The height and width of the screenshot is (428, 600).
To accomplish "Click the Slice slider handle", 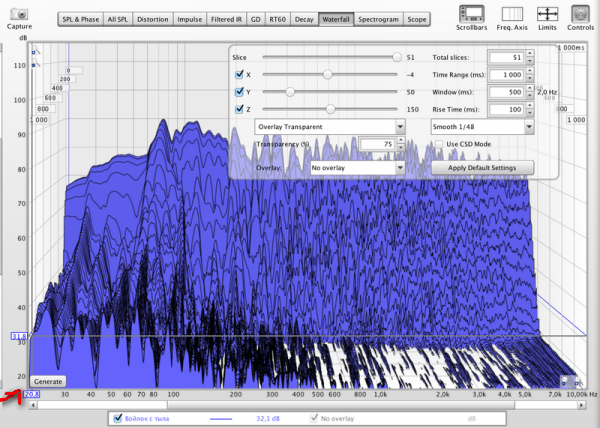I will 397,58.
